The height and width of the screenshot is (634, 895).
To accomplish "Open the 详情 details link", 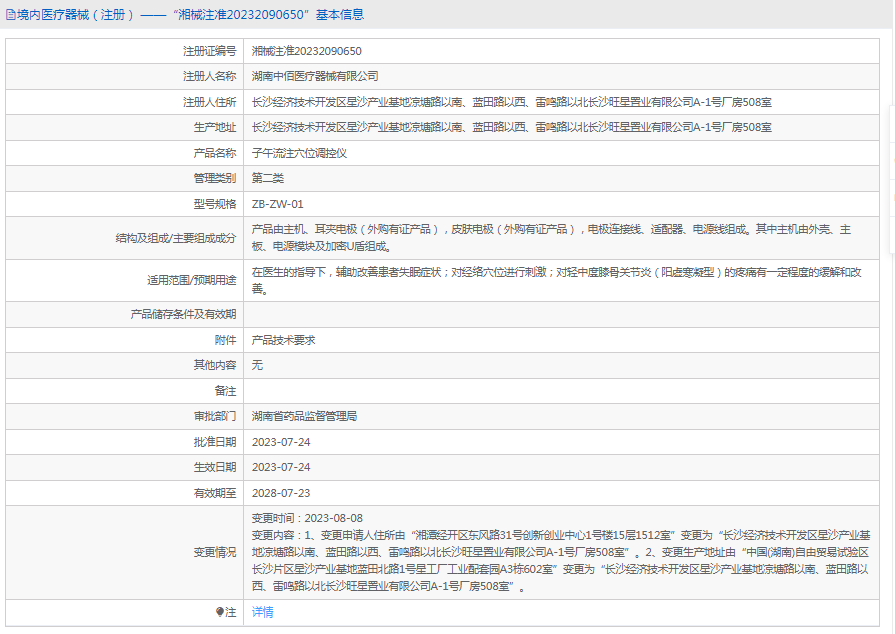I will 263,612.
